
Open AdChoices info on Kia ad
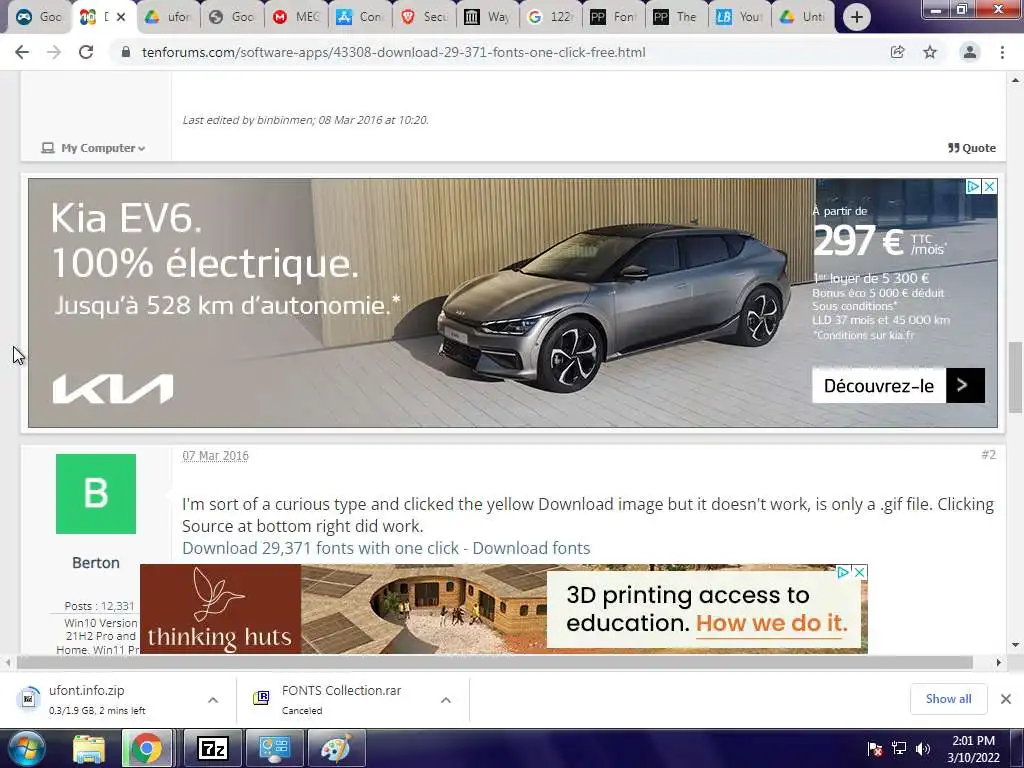point(973,187)
